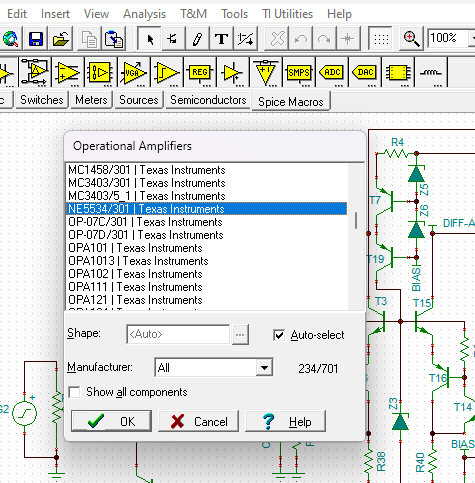The width and height of the screenshot is (475, 483).
Task: Click the hide/reconnect wire tool icon
Action: (246, 39)
